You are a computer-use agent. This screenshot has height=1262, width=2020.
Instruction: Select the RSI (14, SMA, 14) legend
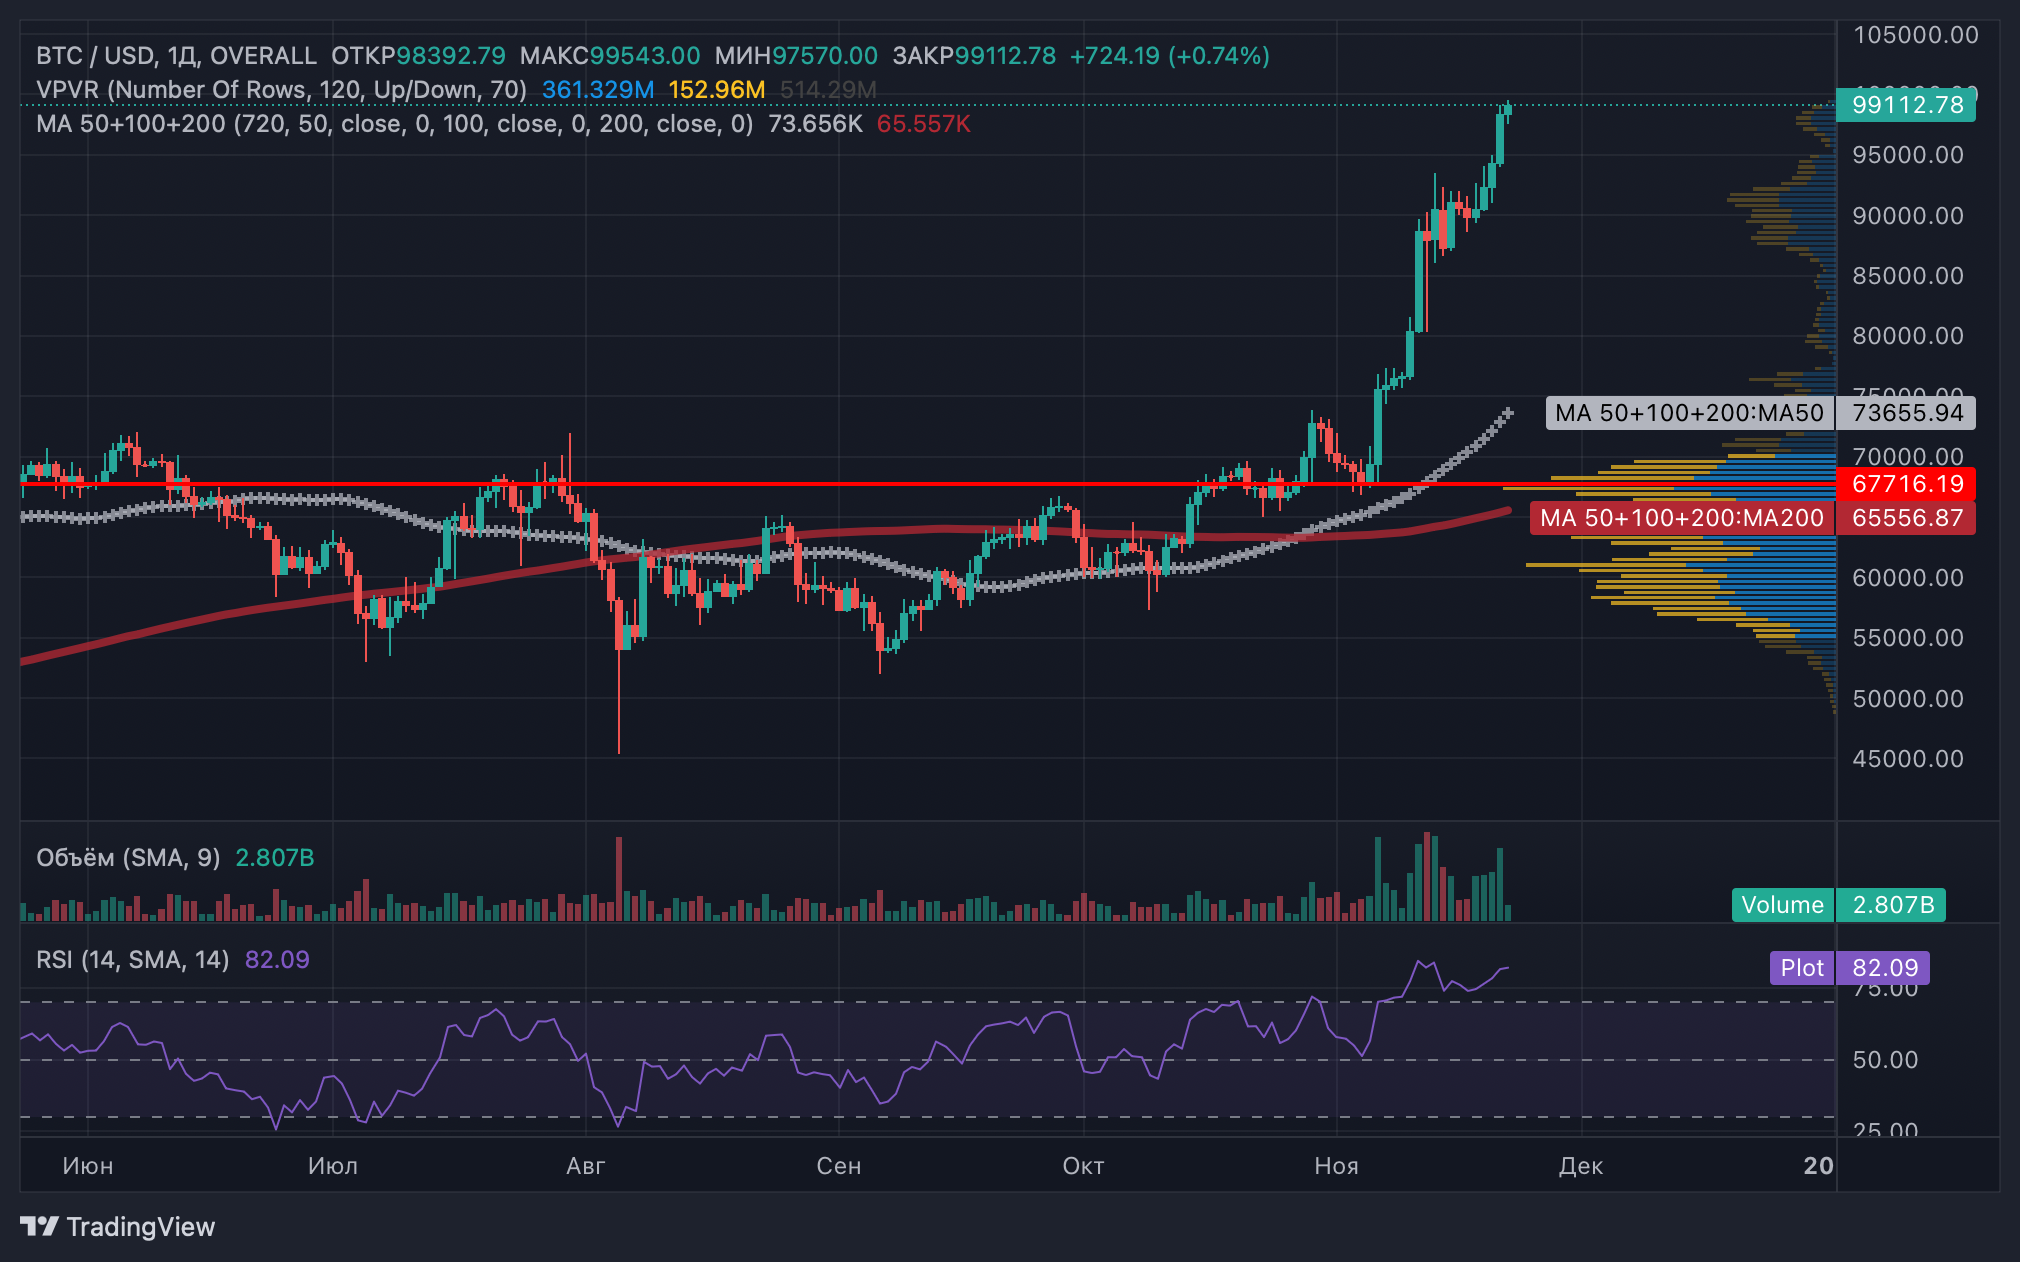coord(133,960)
